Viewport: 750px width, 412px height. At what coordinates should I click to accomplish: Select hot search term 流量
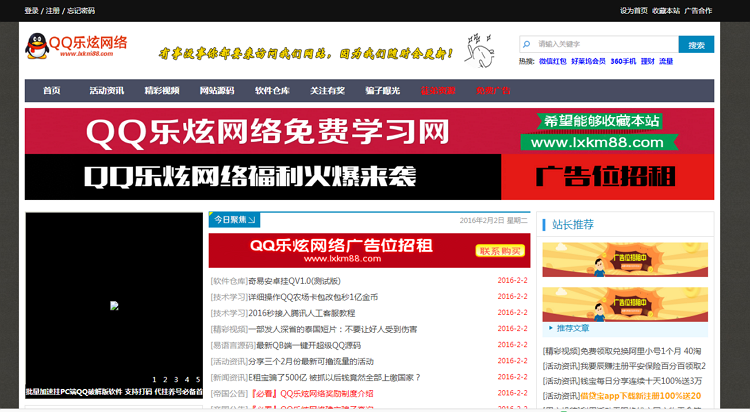pos(666,61)
